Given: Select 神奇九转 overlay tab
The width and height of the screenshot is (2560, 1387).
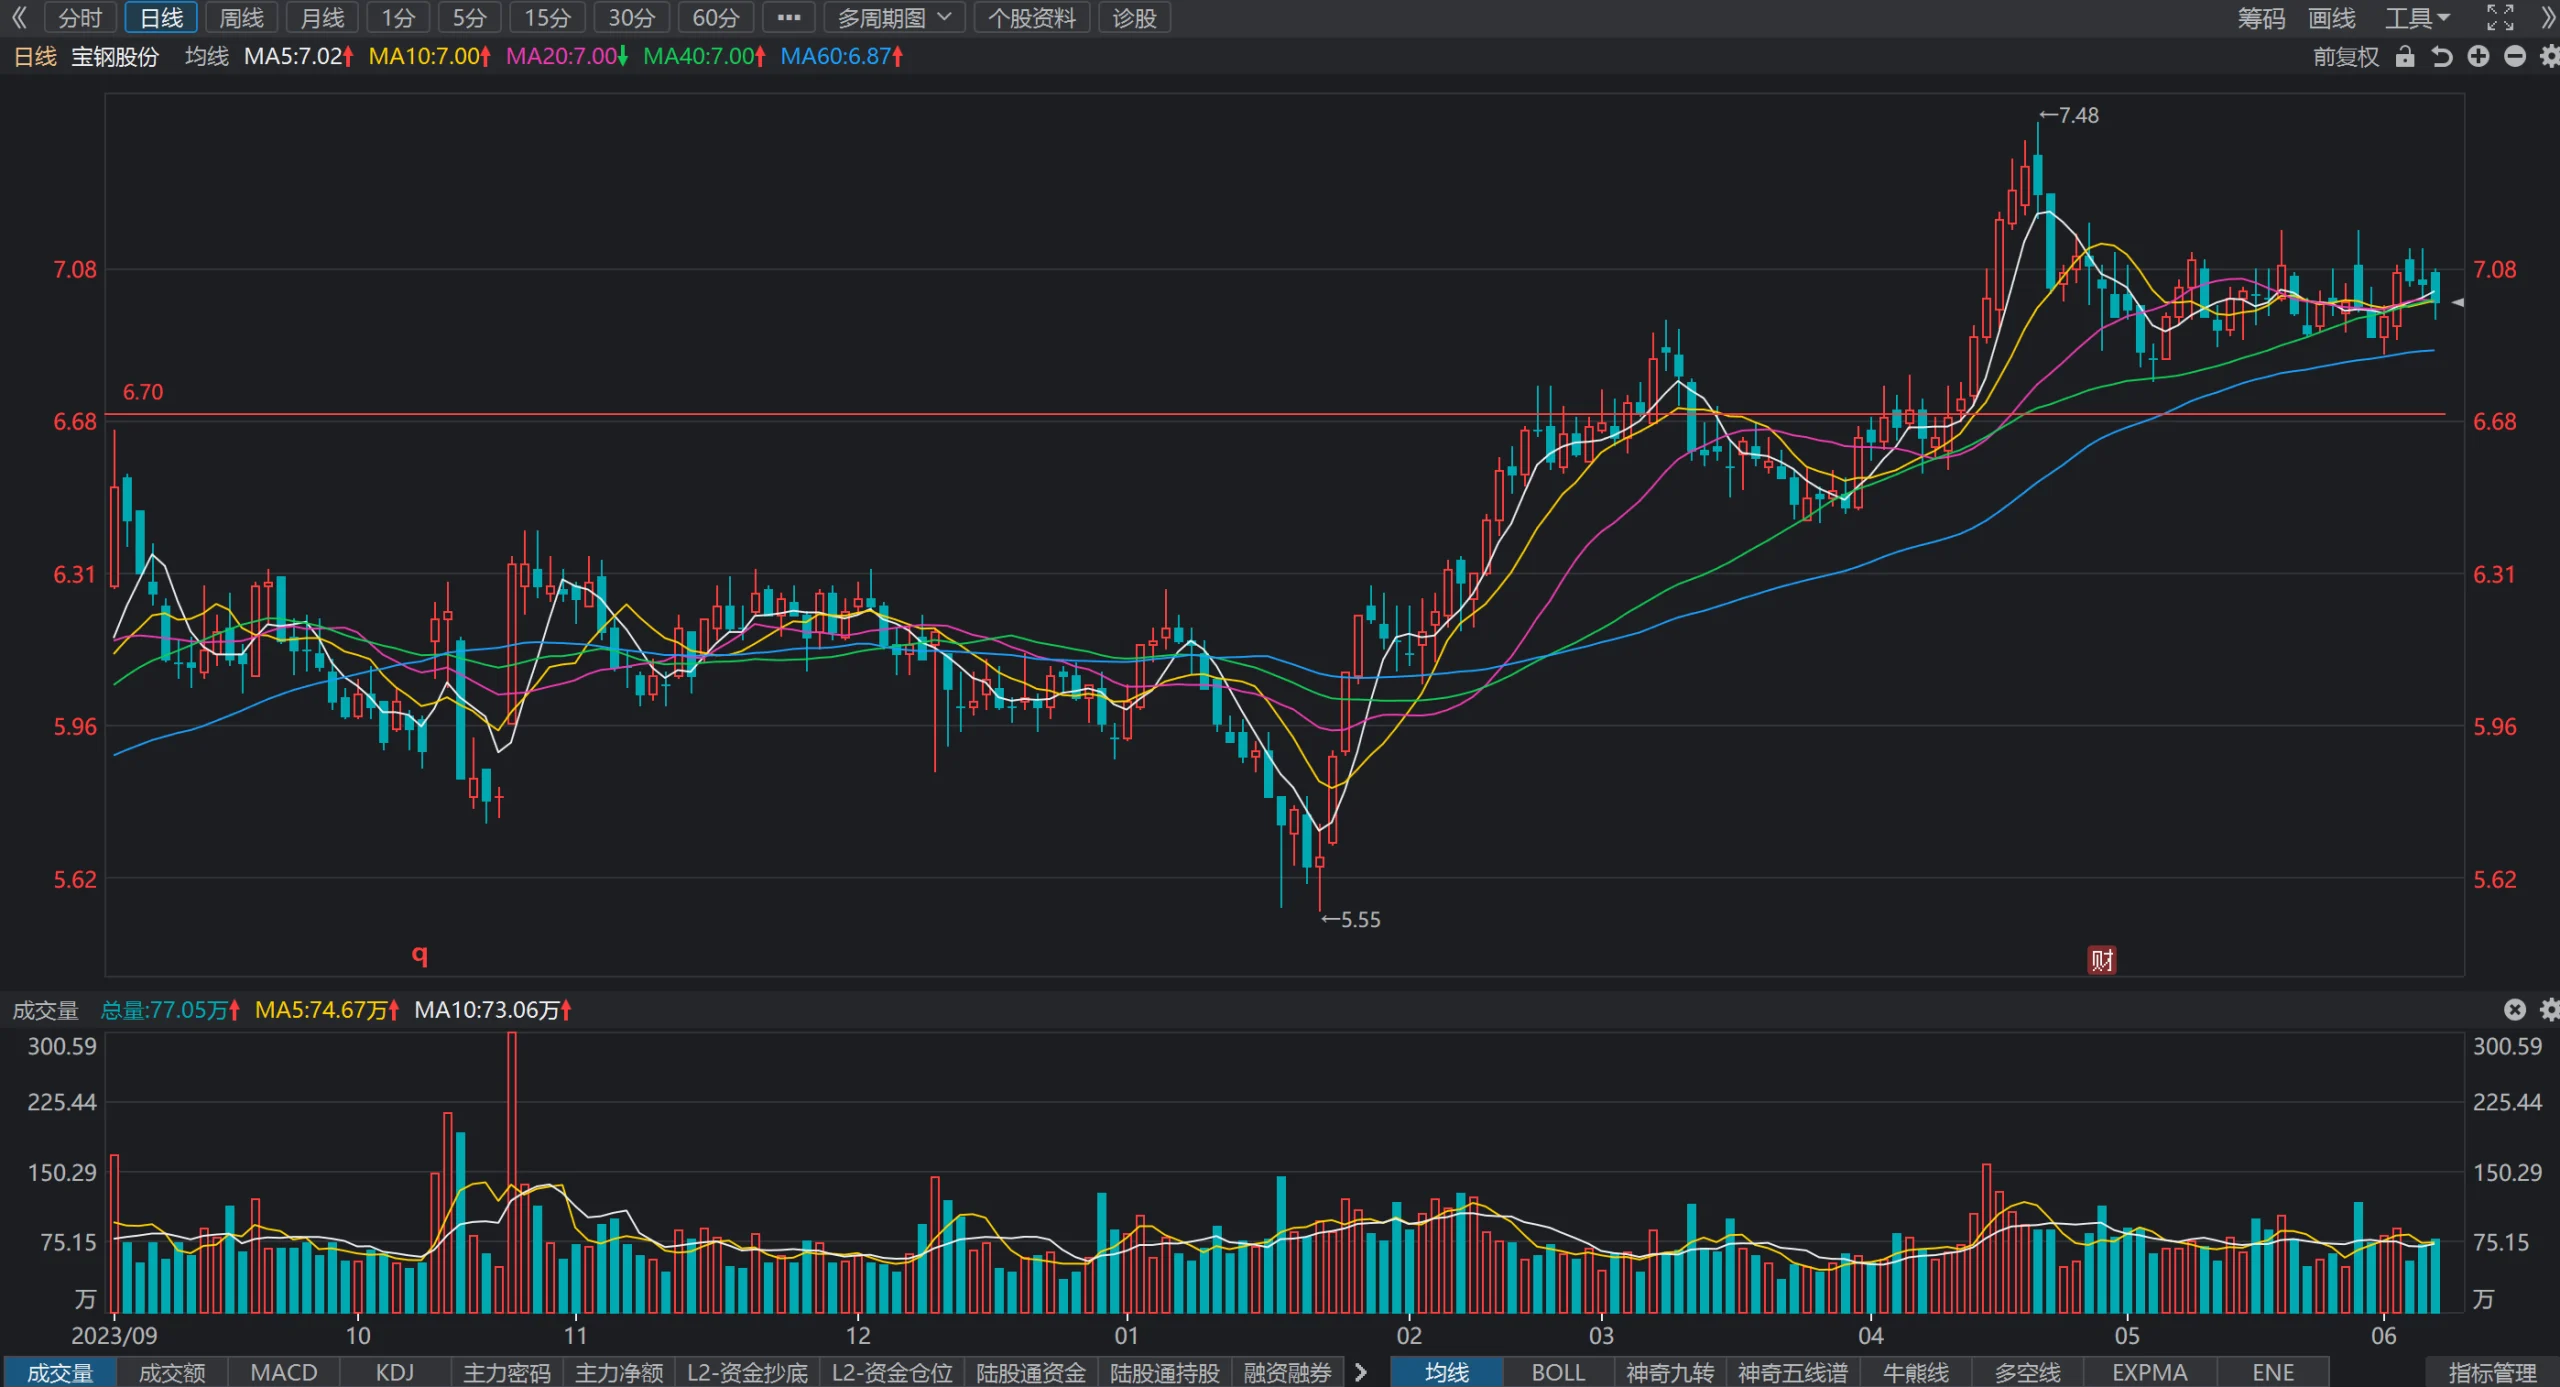Looking at the screenshot, I should click(1670, 1373).
